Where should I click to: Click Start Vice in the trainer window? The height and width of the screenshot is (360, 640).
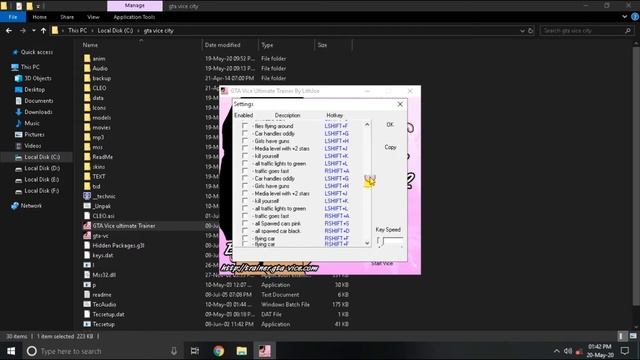click(x=382, y=263)
